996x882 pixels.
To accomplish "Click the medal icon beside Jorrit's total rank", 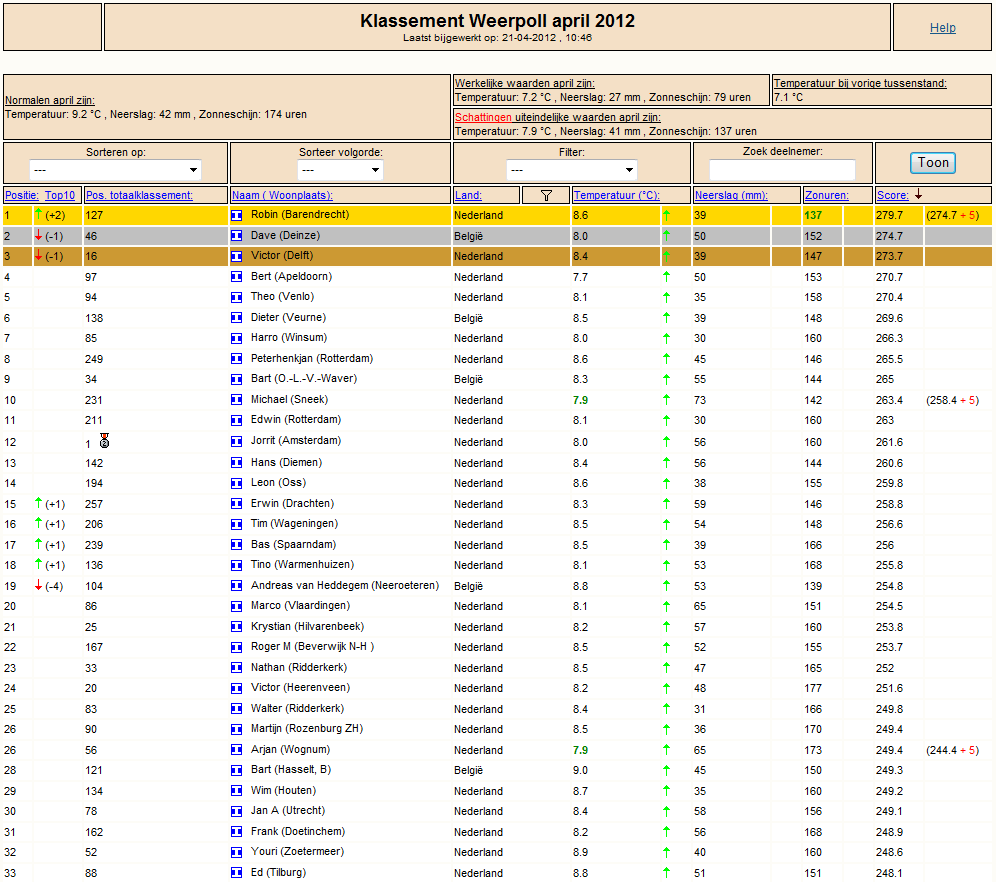I will click(105, 441).
